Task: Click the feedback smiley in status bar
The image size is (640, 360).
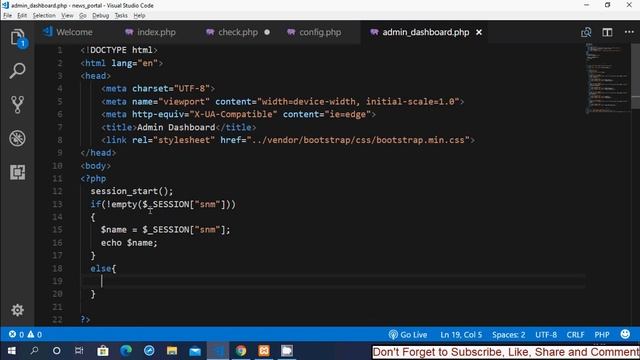Action: click(x=625, y=334)
